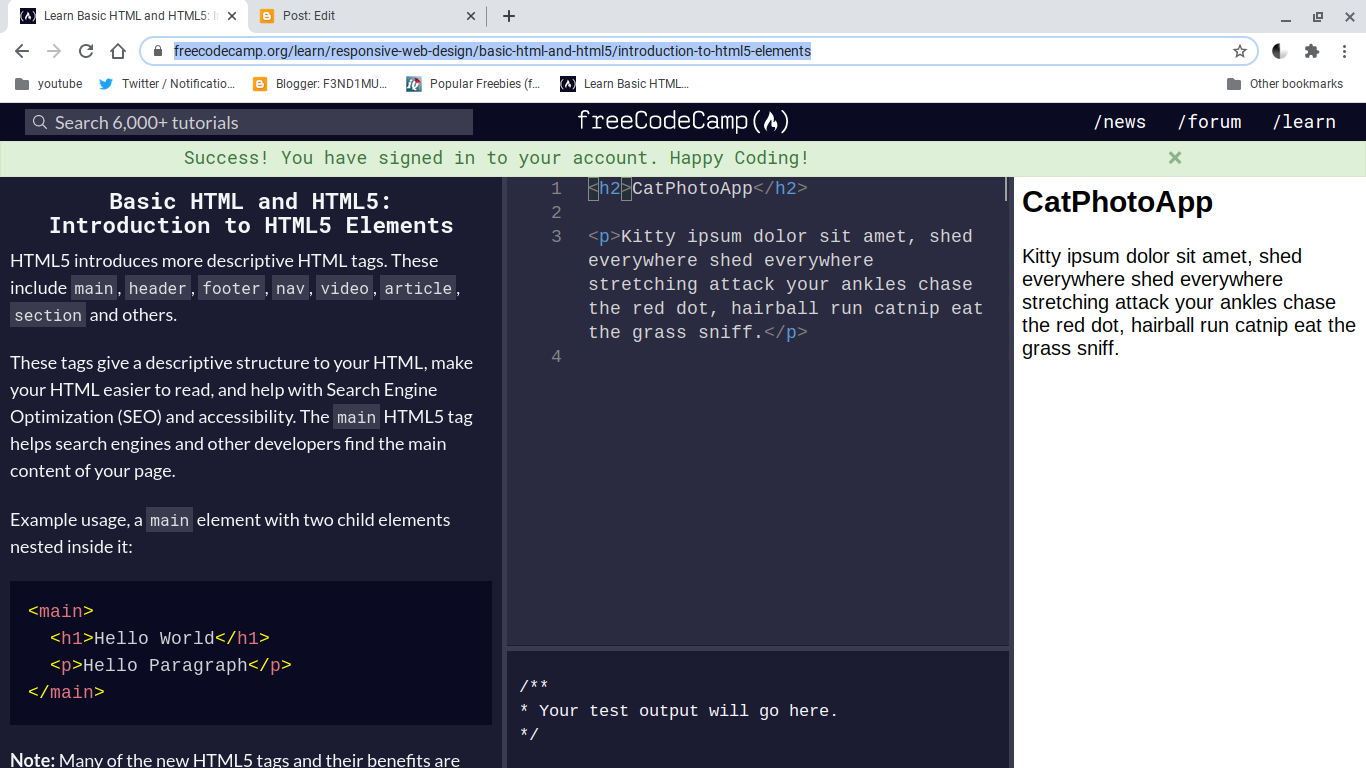This screenshot has width=1366, height=768.
Task: Click the 'Your test output will go here' console text
Action: (x=688, y=711)
